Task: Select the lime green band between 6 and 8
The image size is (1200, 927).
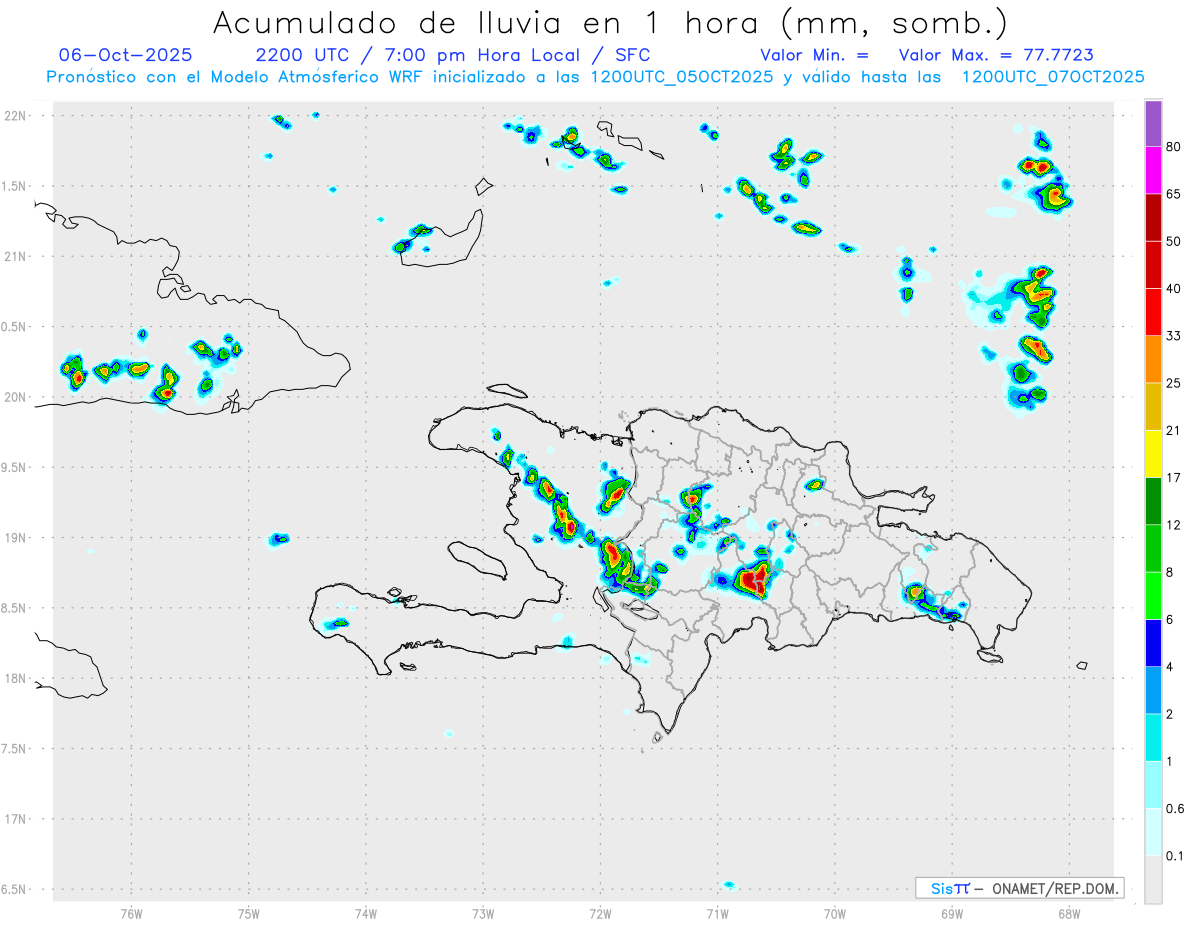Action: (x=1153, y=596)
